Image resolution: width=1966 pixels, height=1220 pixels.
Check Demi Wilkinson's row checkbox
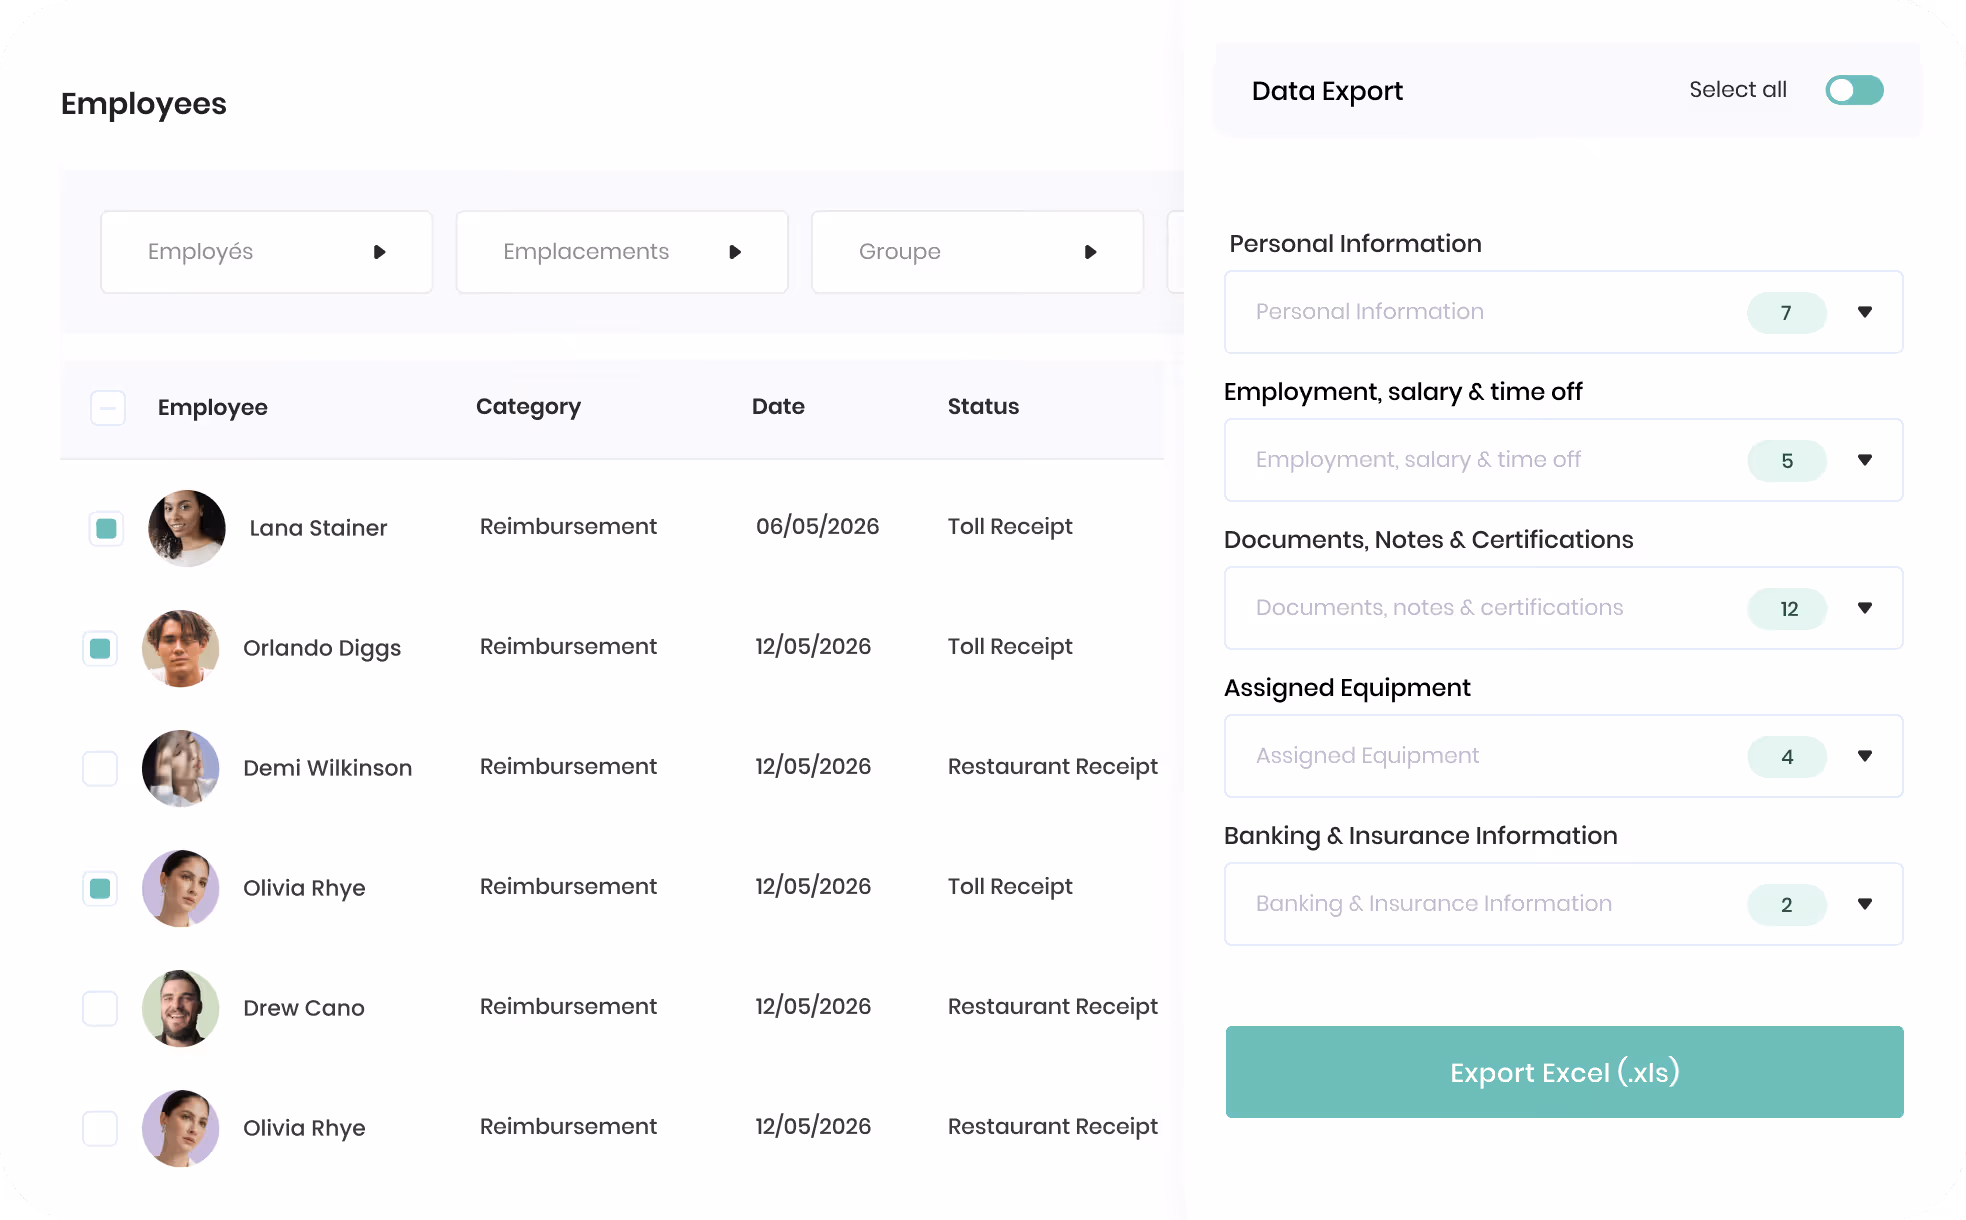100,768
